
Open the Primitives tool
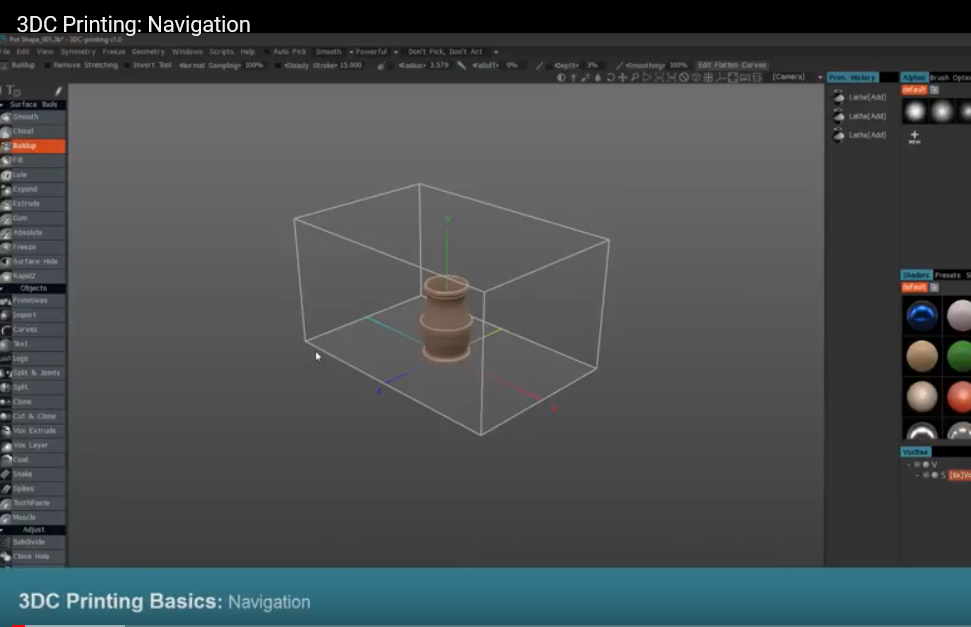pos(33,300)
